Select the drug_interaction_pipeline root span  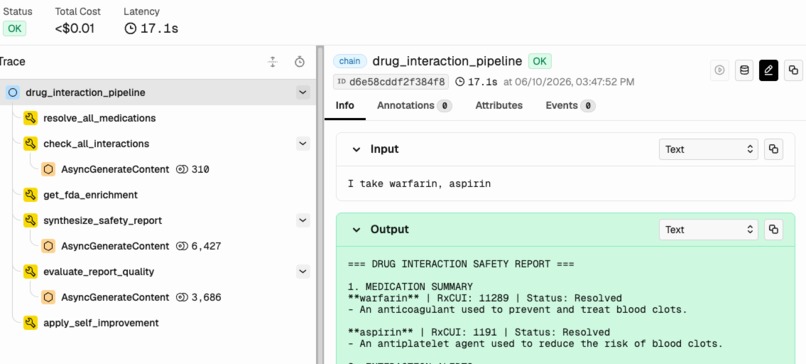(158, 93)
